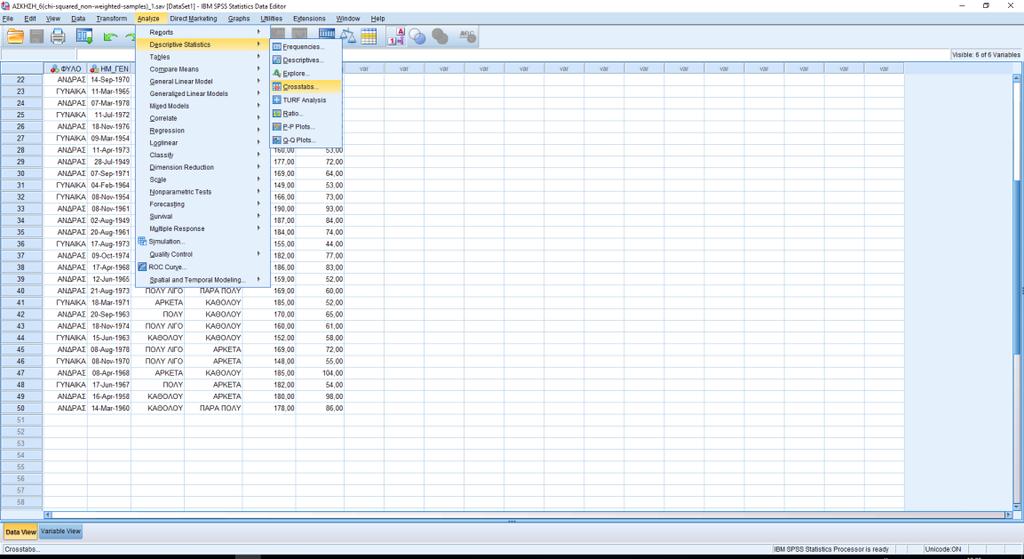
Task: Open Use Variable Sets icon
Action: pos(417,37)
